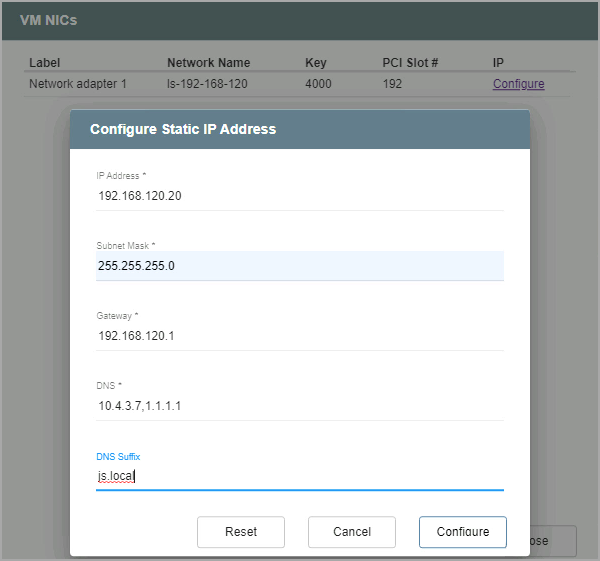Click the partially hidden Close button
The image size is (600, 561).
point(558,541)
